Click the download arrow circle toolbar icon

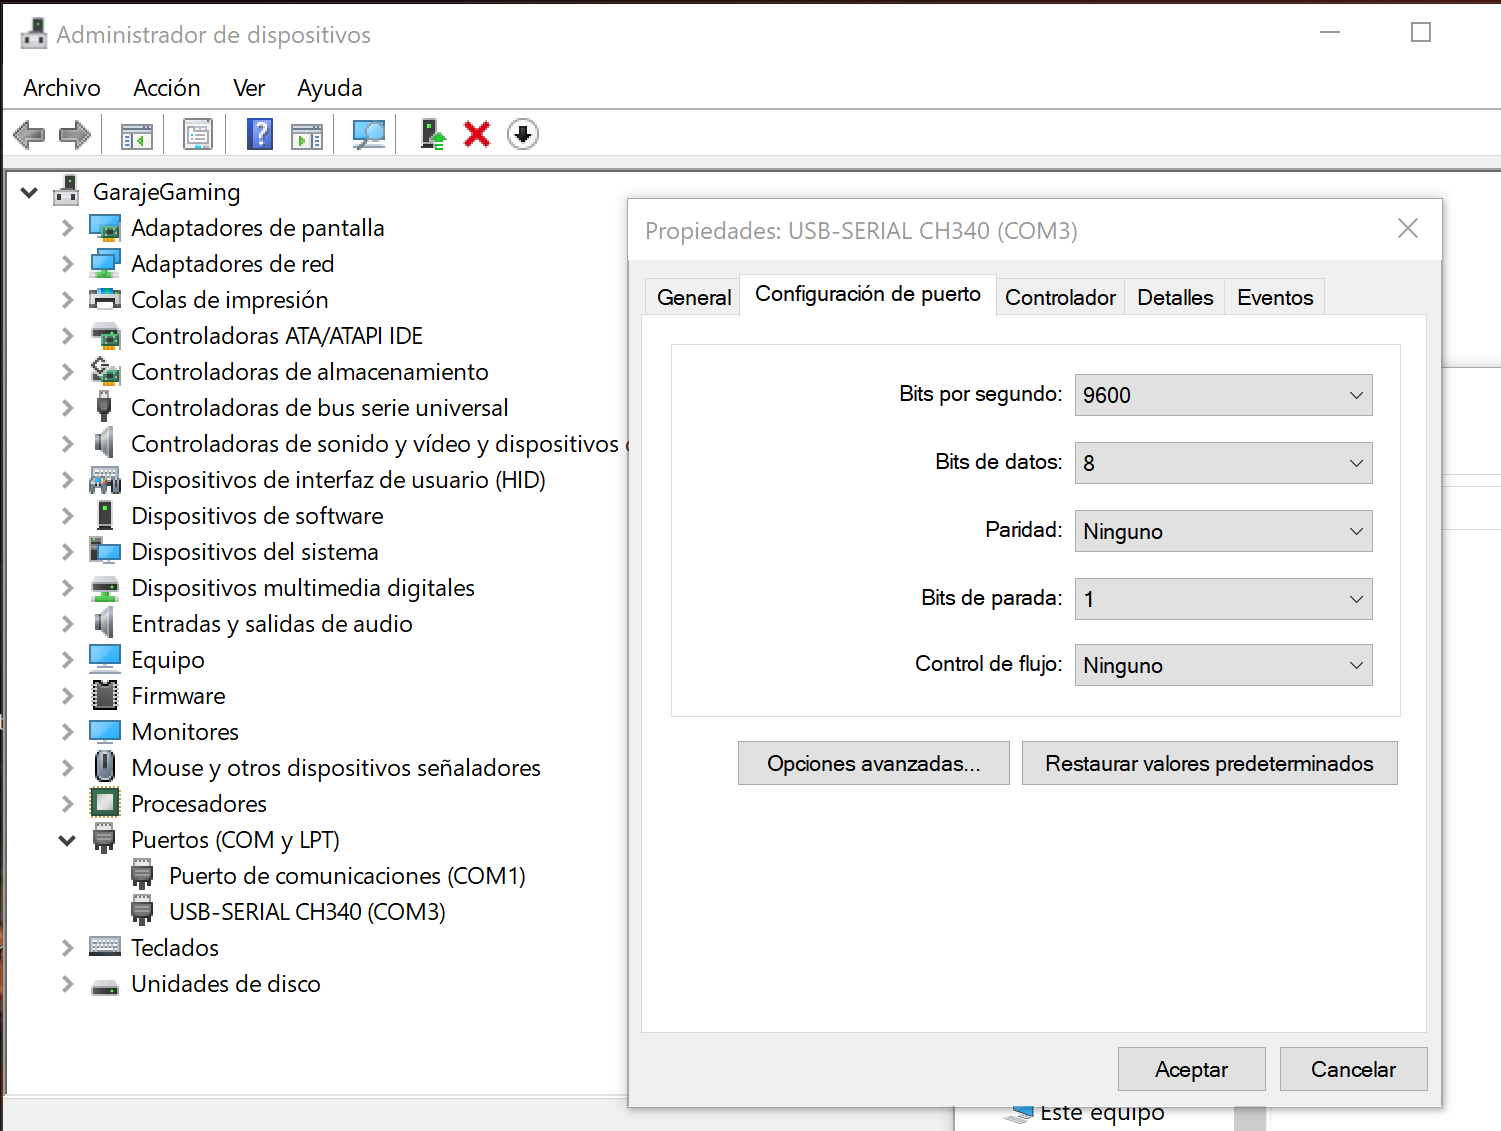(x=523, y=134)
